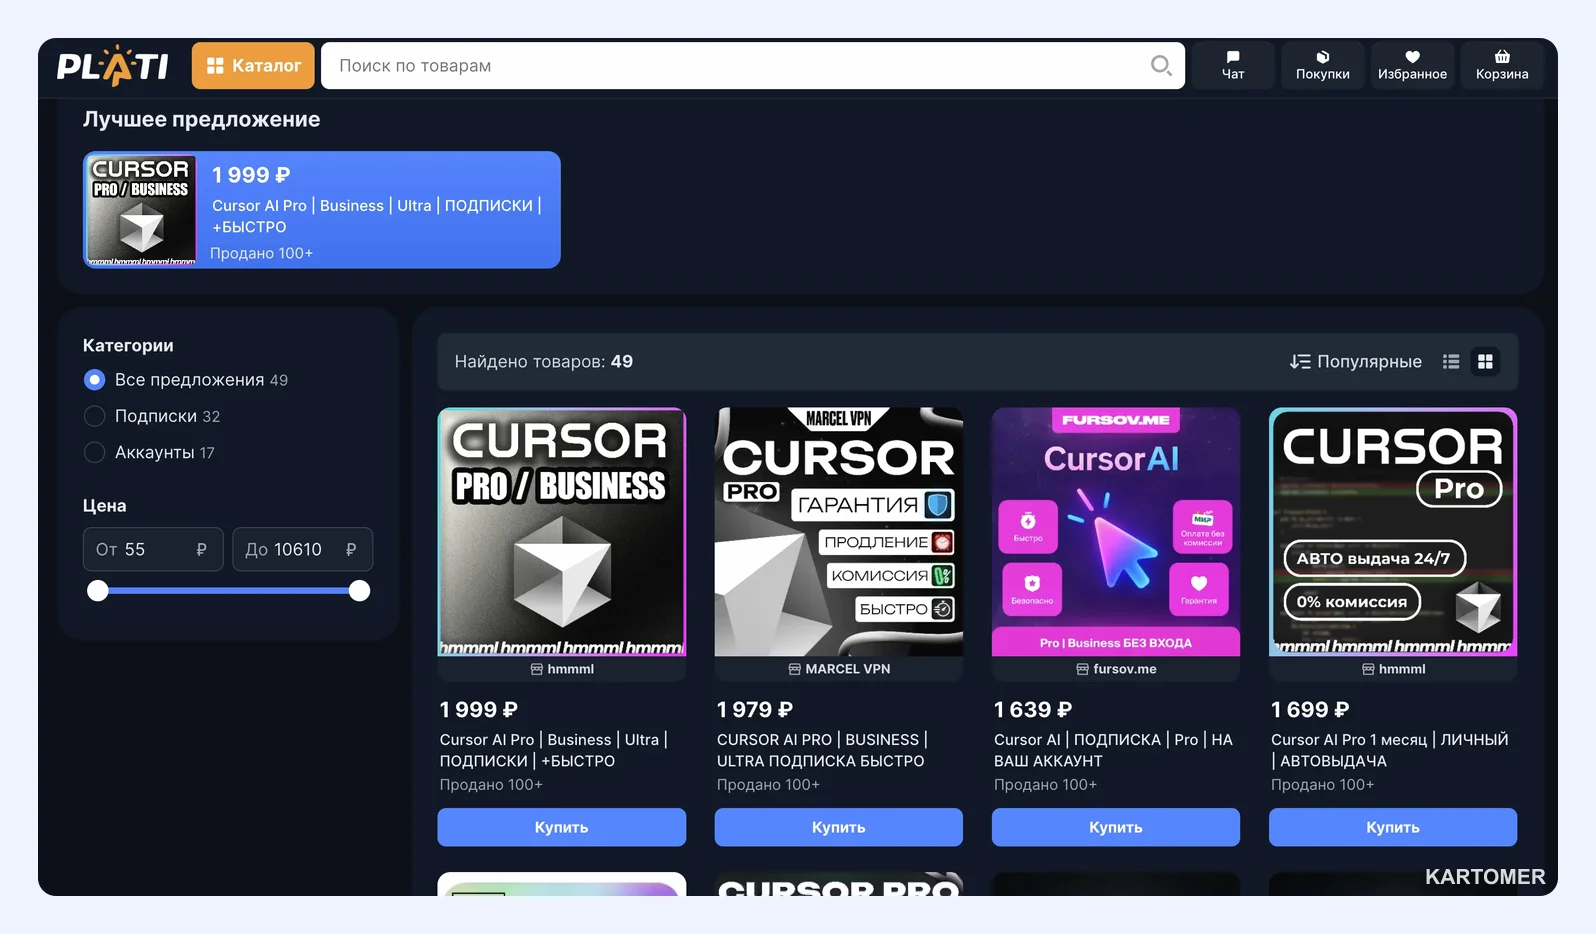Open seller MARCEL VPN store link
1596x934 pixels.
(839, 669)
